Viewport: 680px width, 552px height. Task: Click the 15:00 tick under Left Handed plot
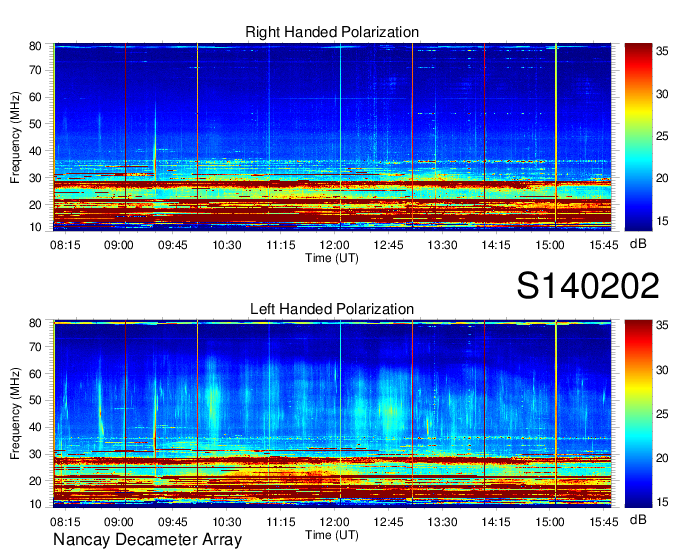[x=550, y=522]
